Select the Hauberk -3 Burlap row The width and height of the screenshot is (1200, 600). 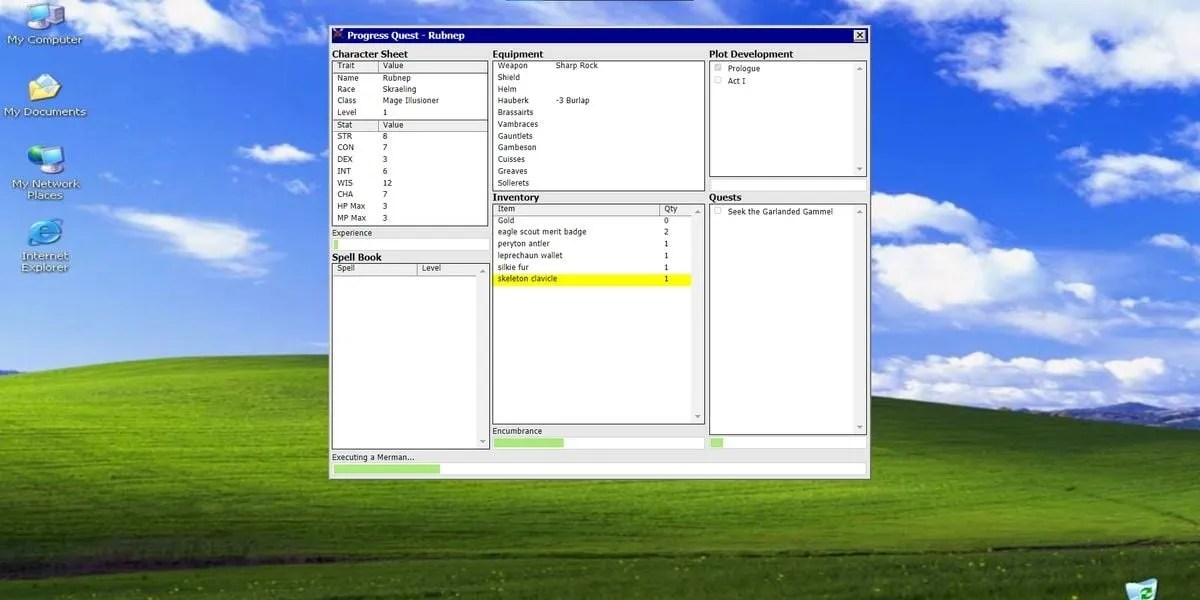pos(598,100)
